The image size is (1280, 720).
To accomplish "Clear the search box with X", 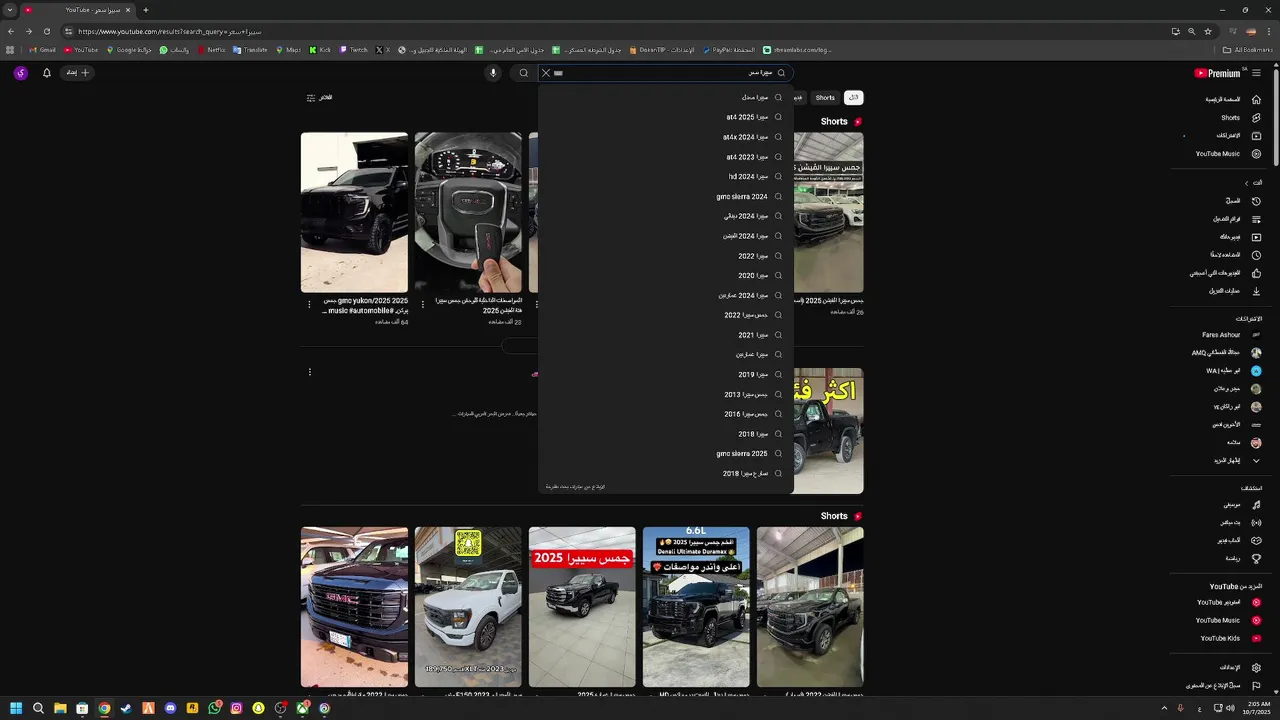I will (x=546, y=73).
